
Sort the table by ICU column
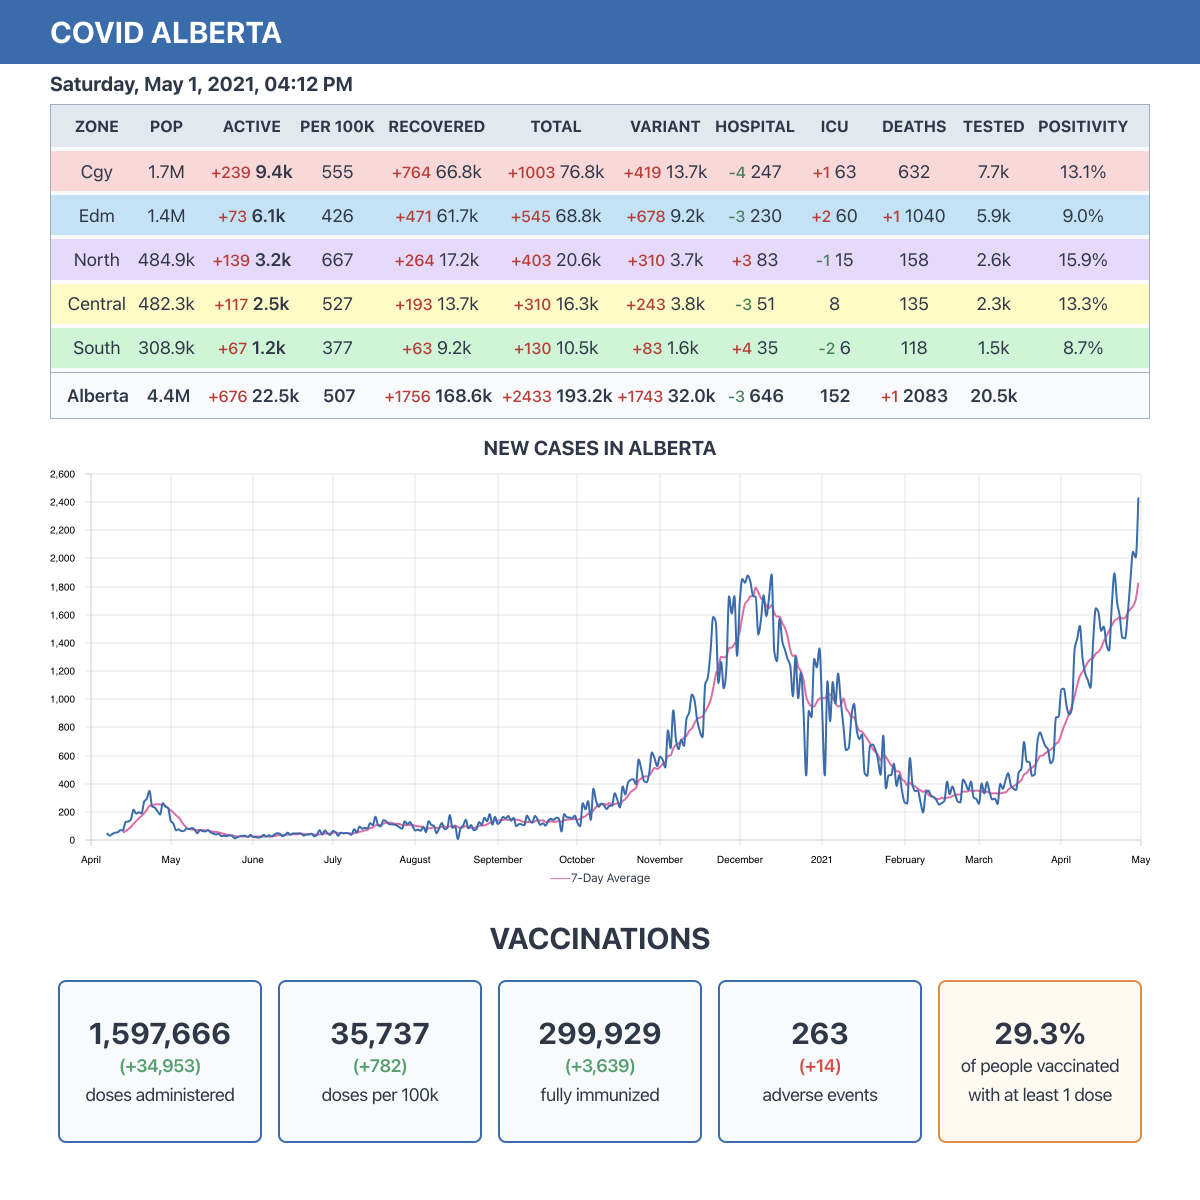pyautogui.click(x=834, y=127)
